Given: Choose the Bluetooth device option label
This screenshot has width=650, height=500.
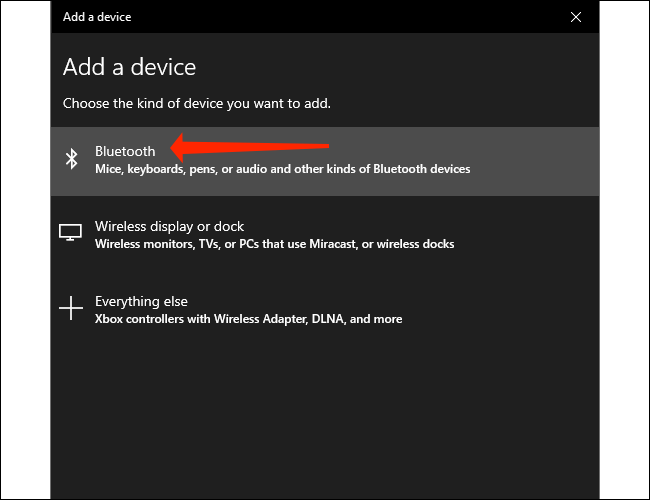Looking at the screenshot, I should 125,151.
